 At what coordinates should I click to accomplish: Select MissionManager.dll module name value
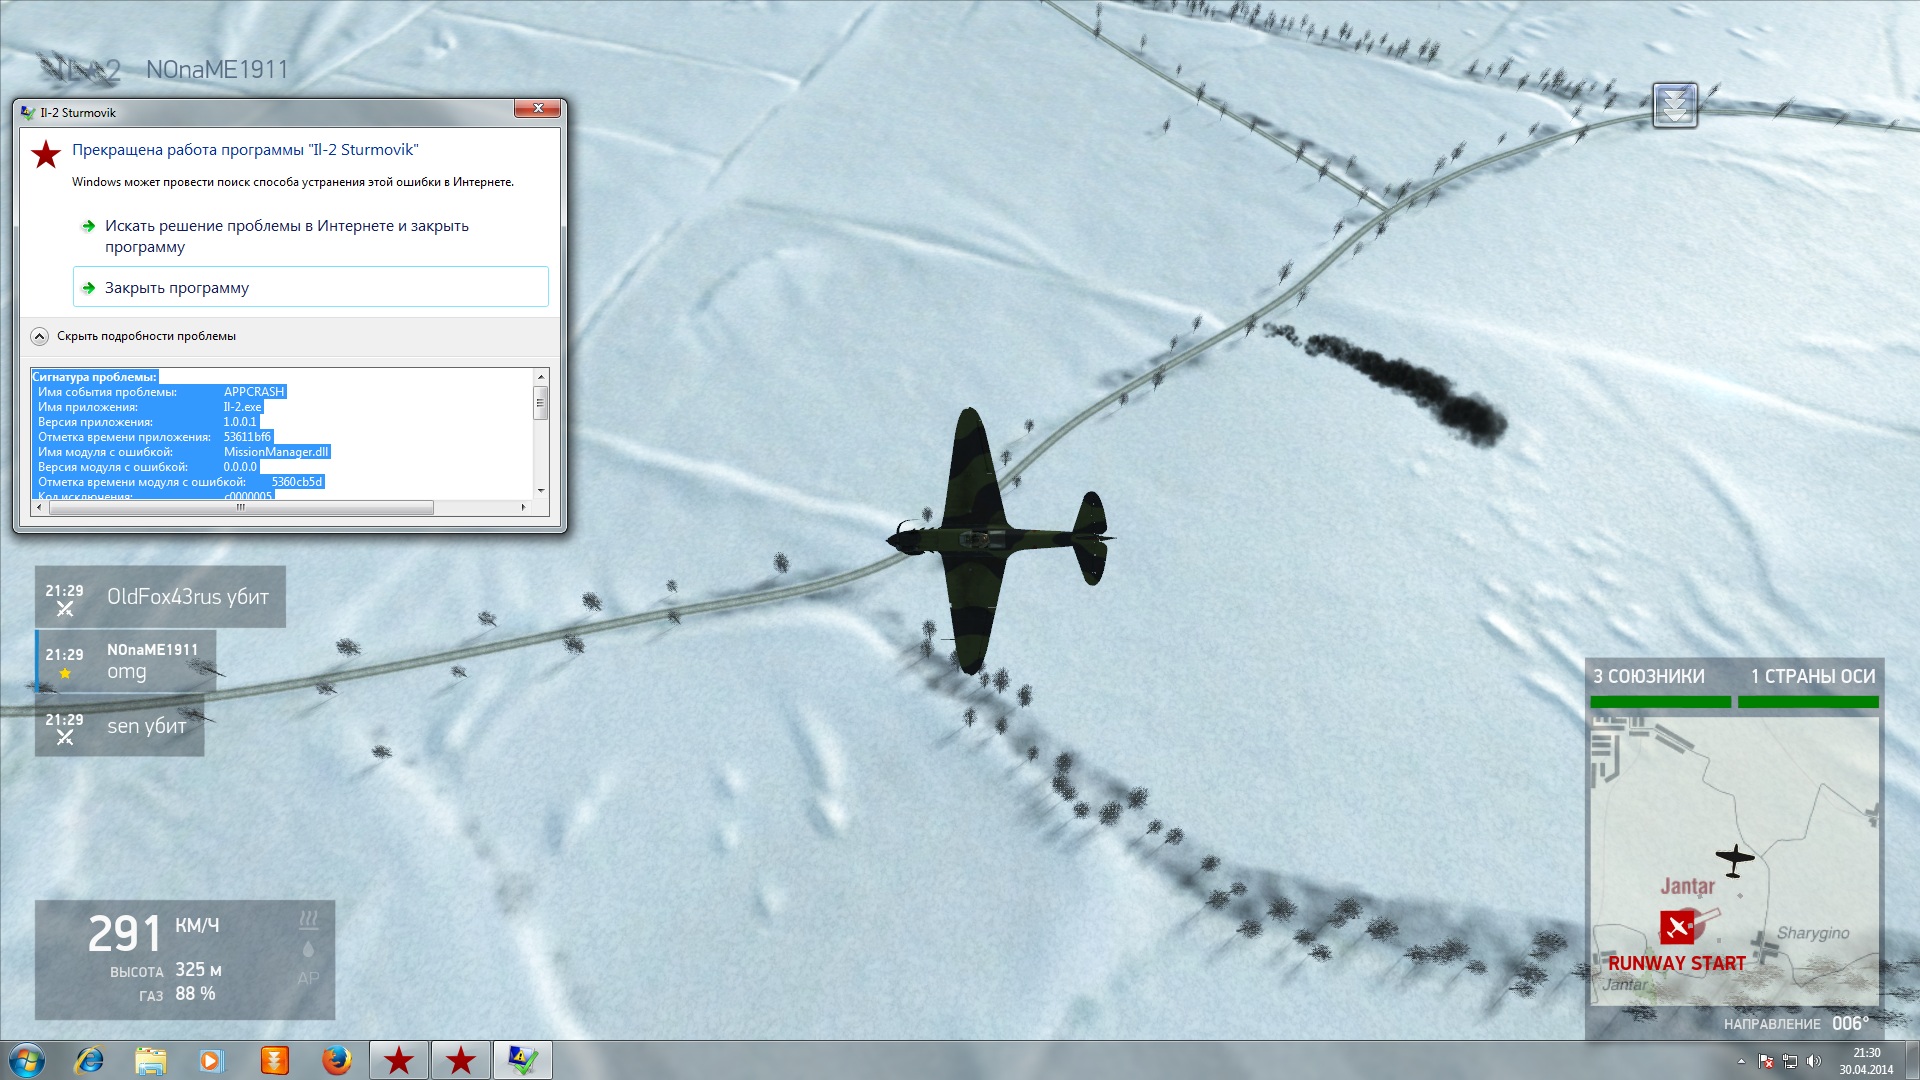[276, 452]
